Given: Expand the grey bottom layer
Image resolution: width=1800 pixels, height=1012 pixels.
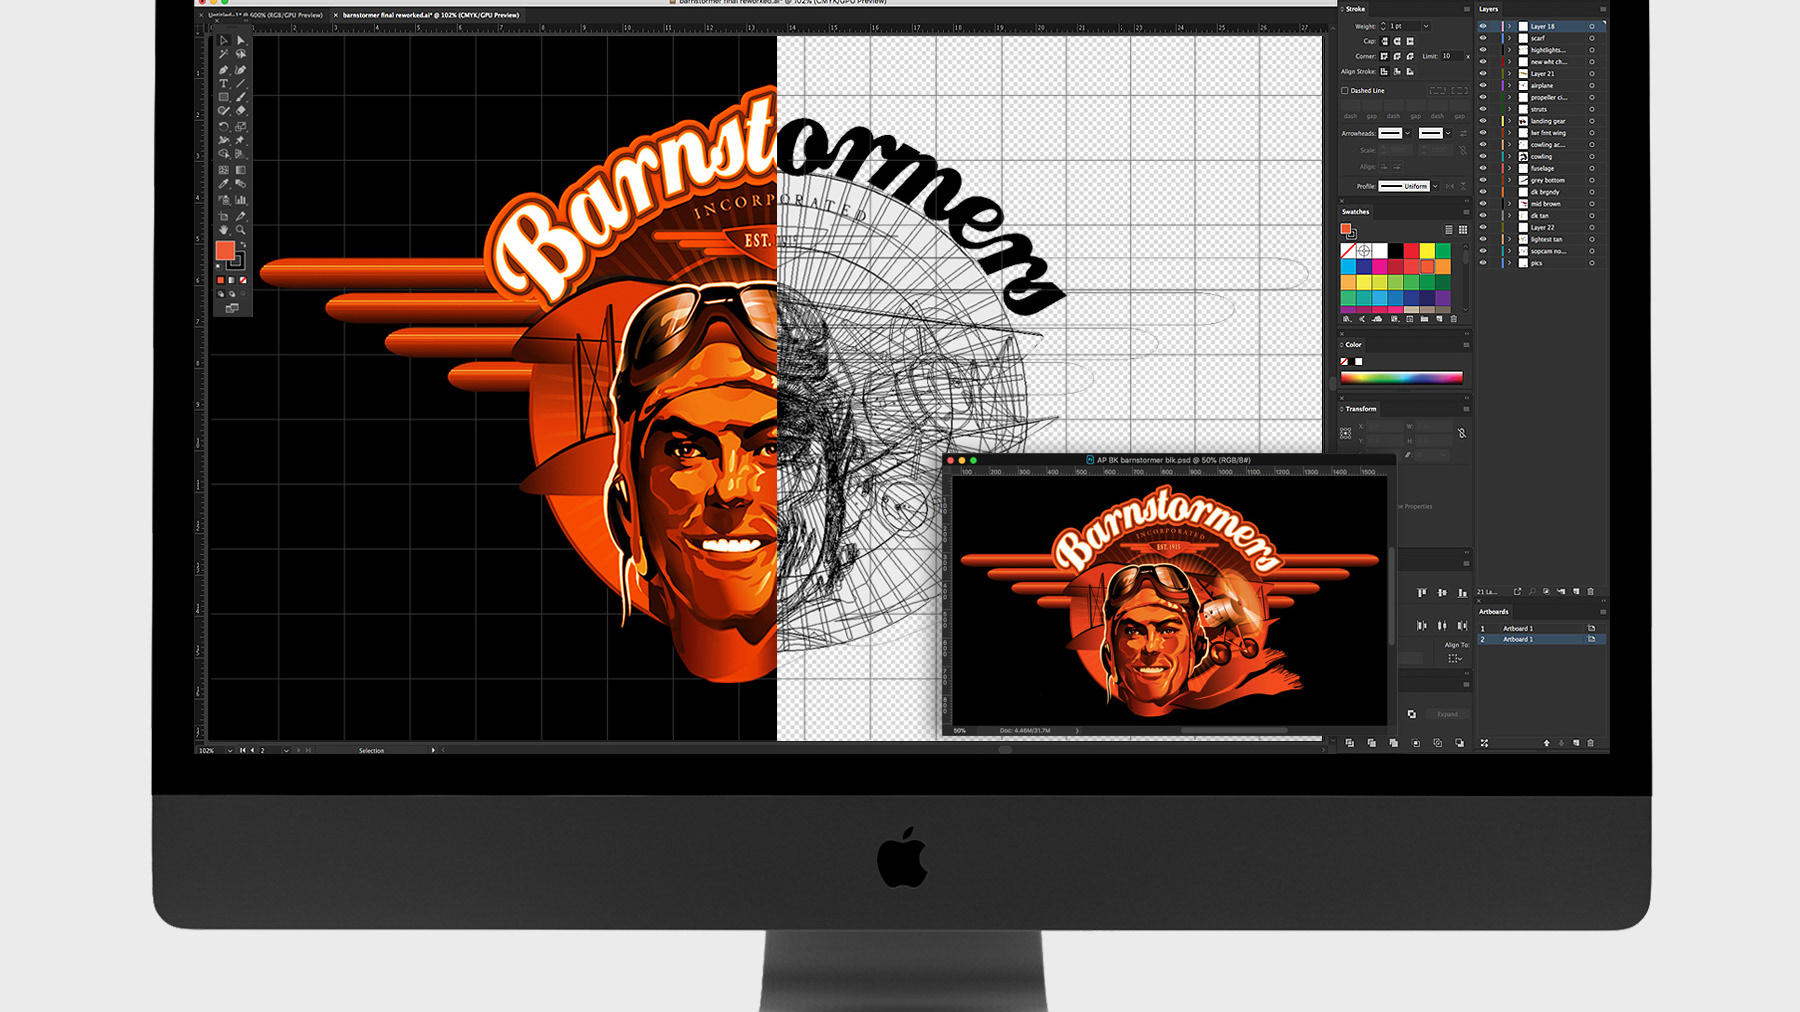Looking at the screenshot, I should click(1510, 180).
